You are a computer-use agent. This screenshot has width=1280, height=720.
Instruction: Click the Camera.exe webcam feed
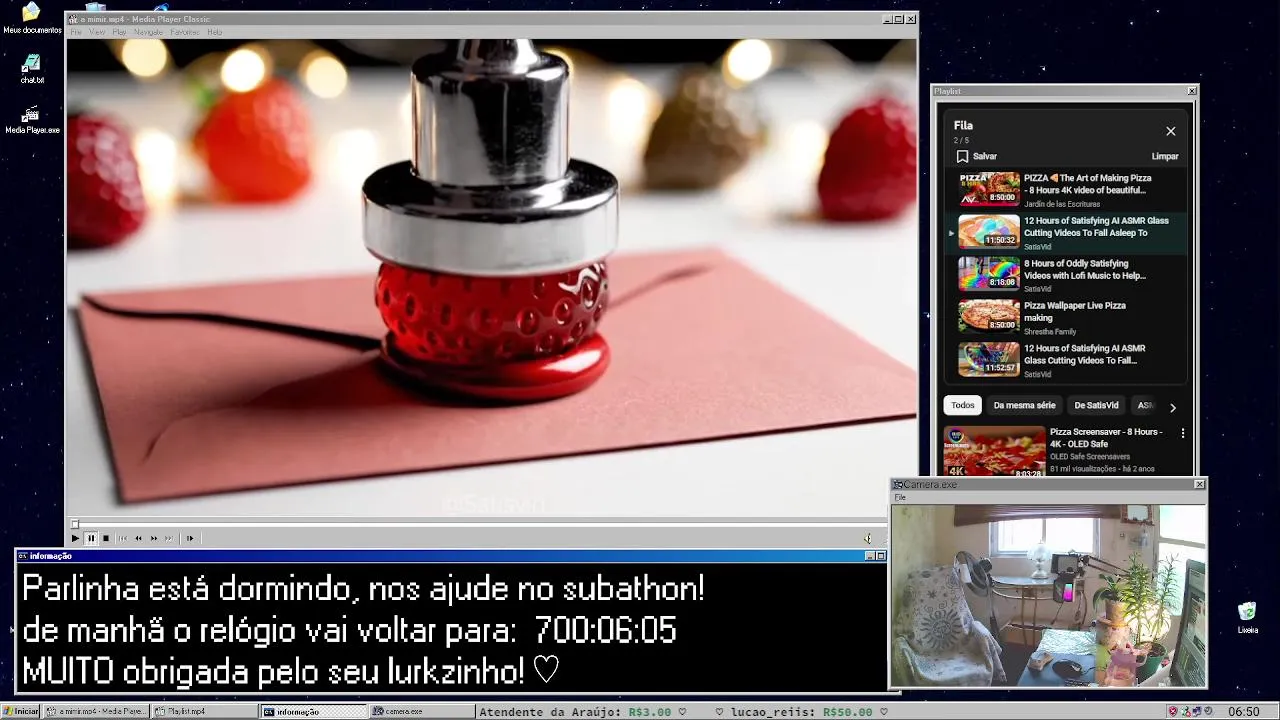pyautogui.click(x=1048, y=595)
